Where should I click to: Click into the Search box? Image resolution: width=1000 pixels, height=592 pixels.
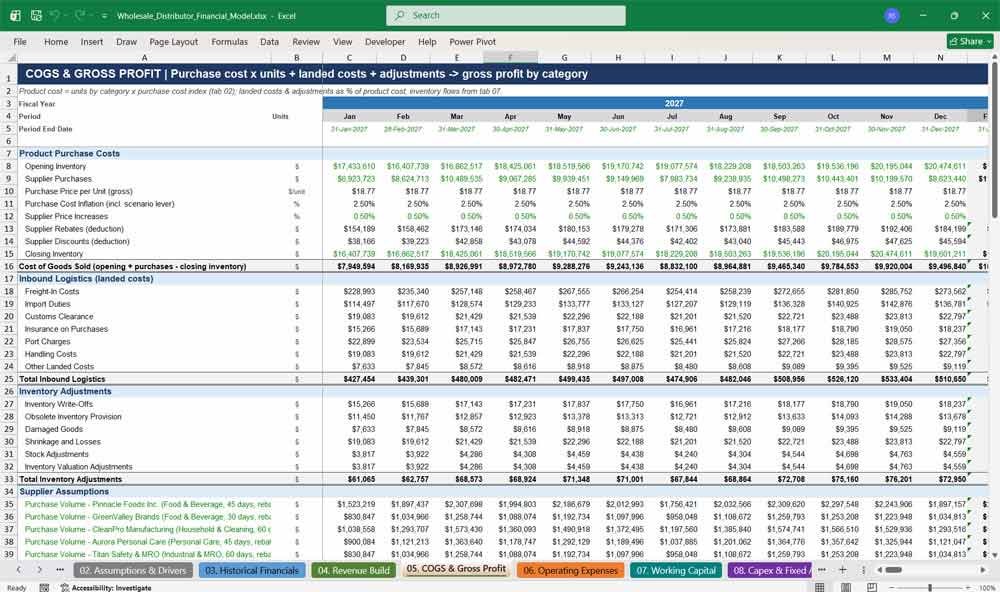[505, 15]
